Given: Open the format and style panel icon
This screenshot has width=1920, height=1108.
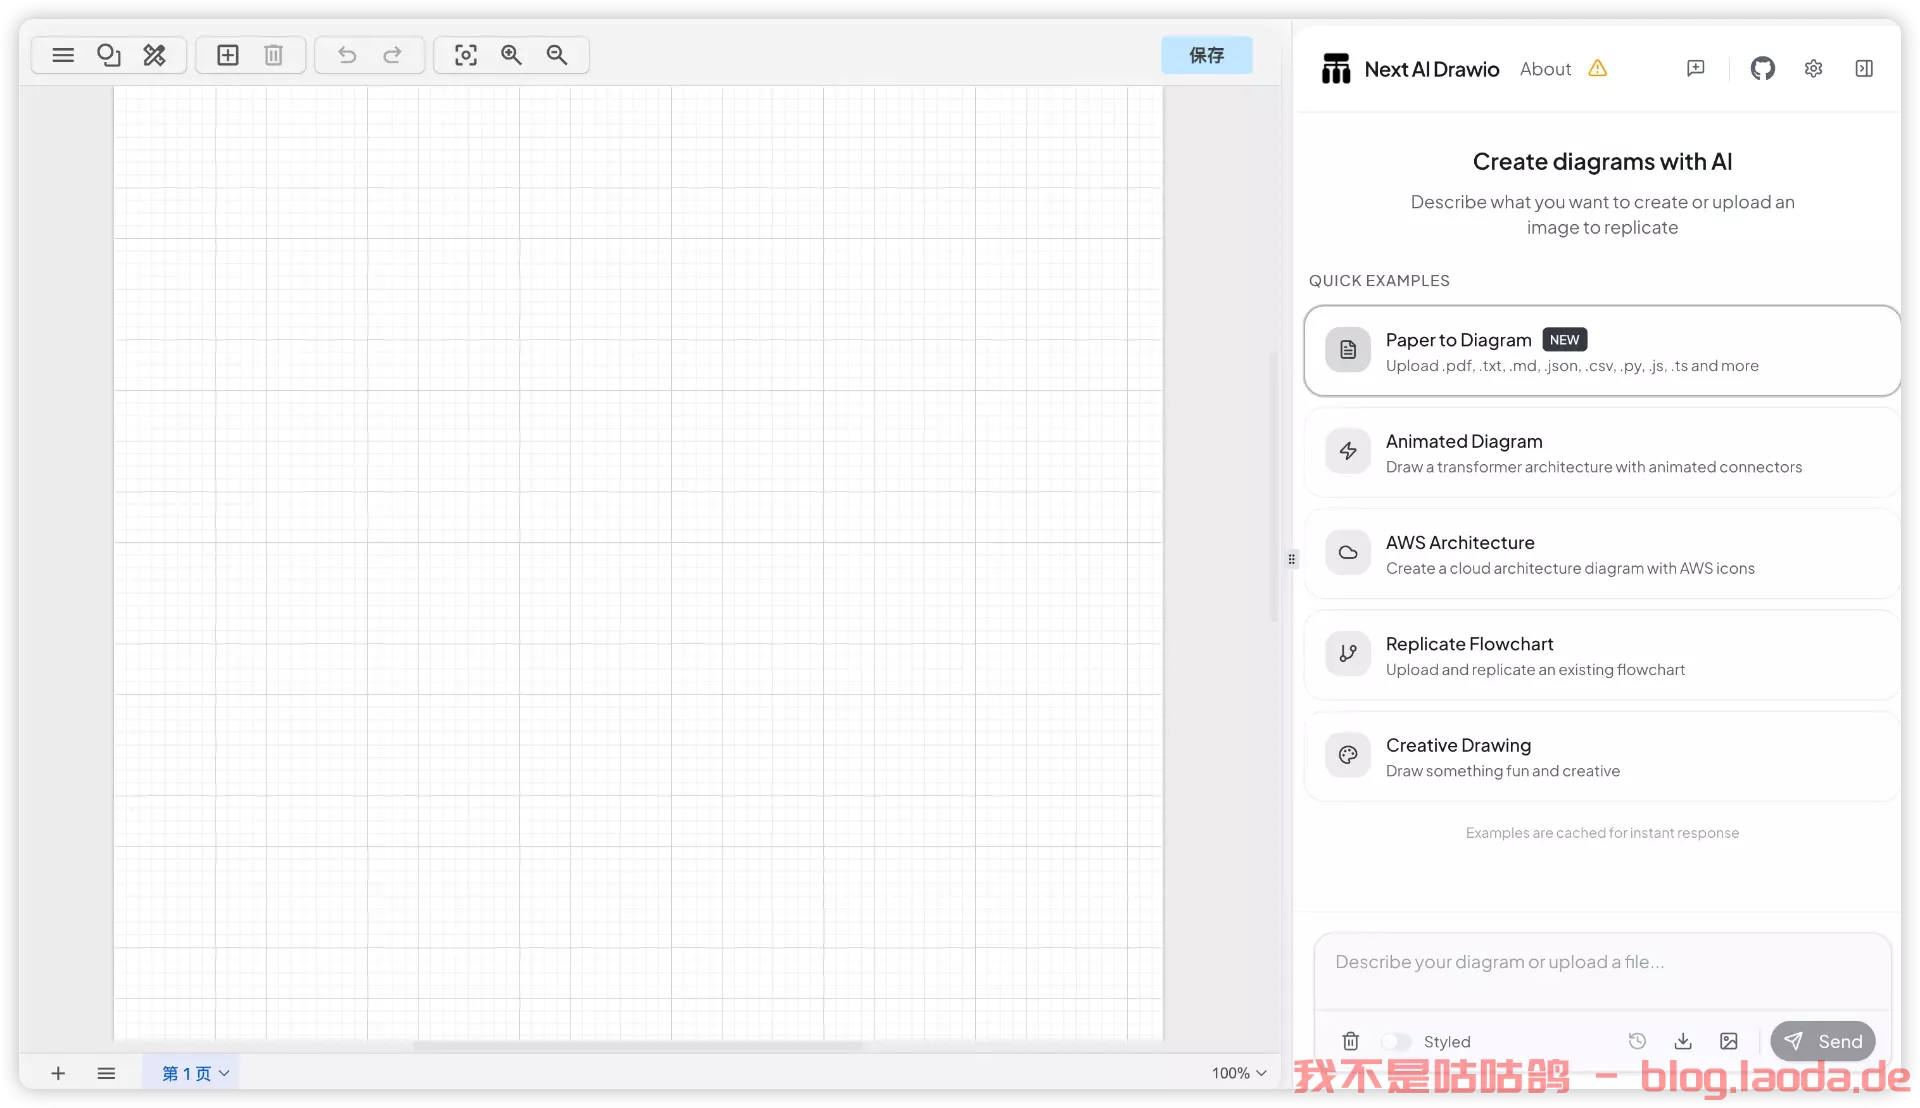Looking at the screenshot, I should pos(154,55).
